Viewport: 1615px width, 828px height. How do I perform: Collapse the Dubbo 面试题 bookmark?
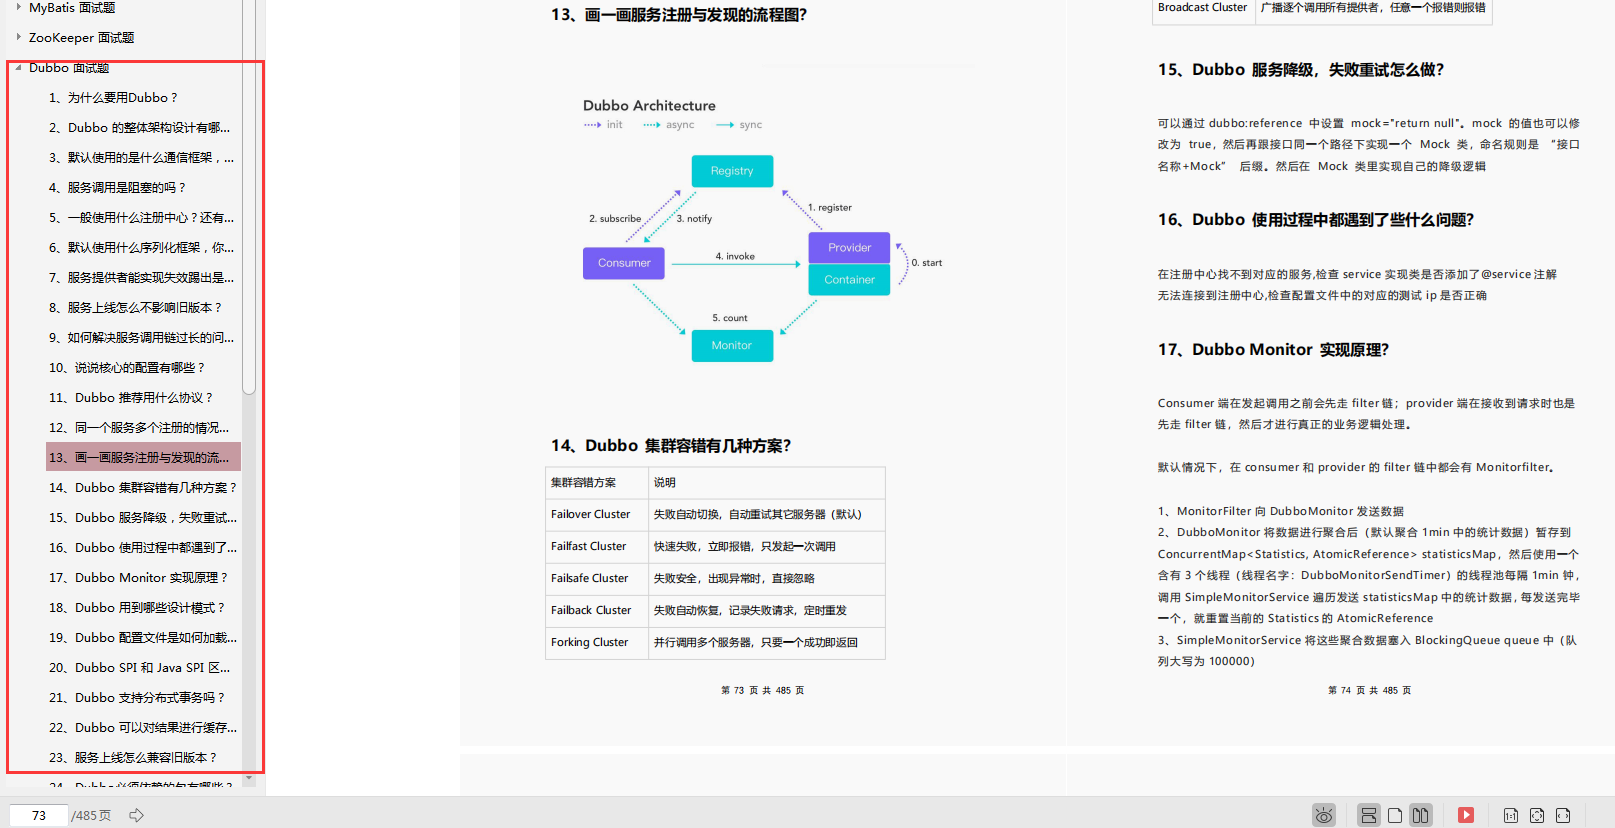[18, 67]
